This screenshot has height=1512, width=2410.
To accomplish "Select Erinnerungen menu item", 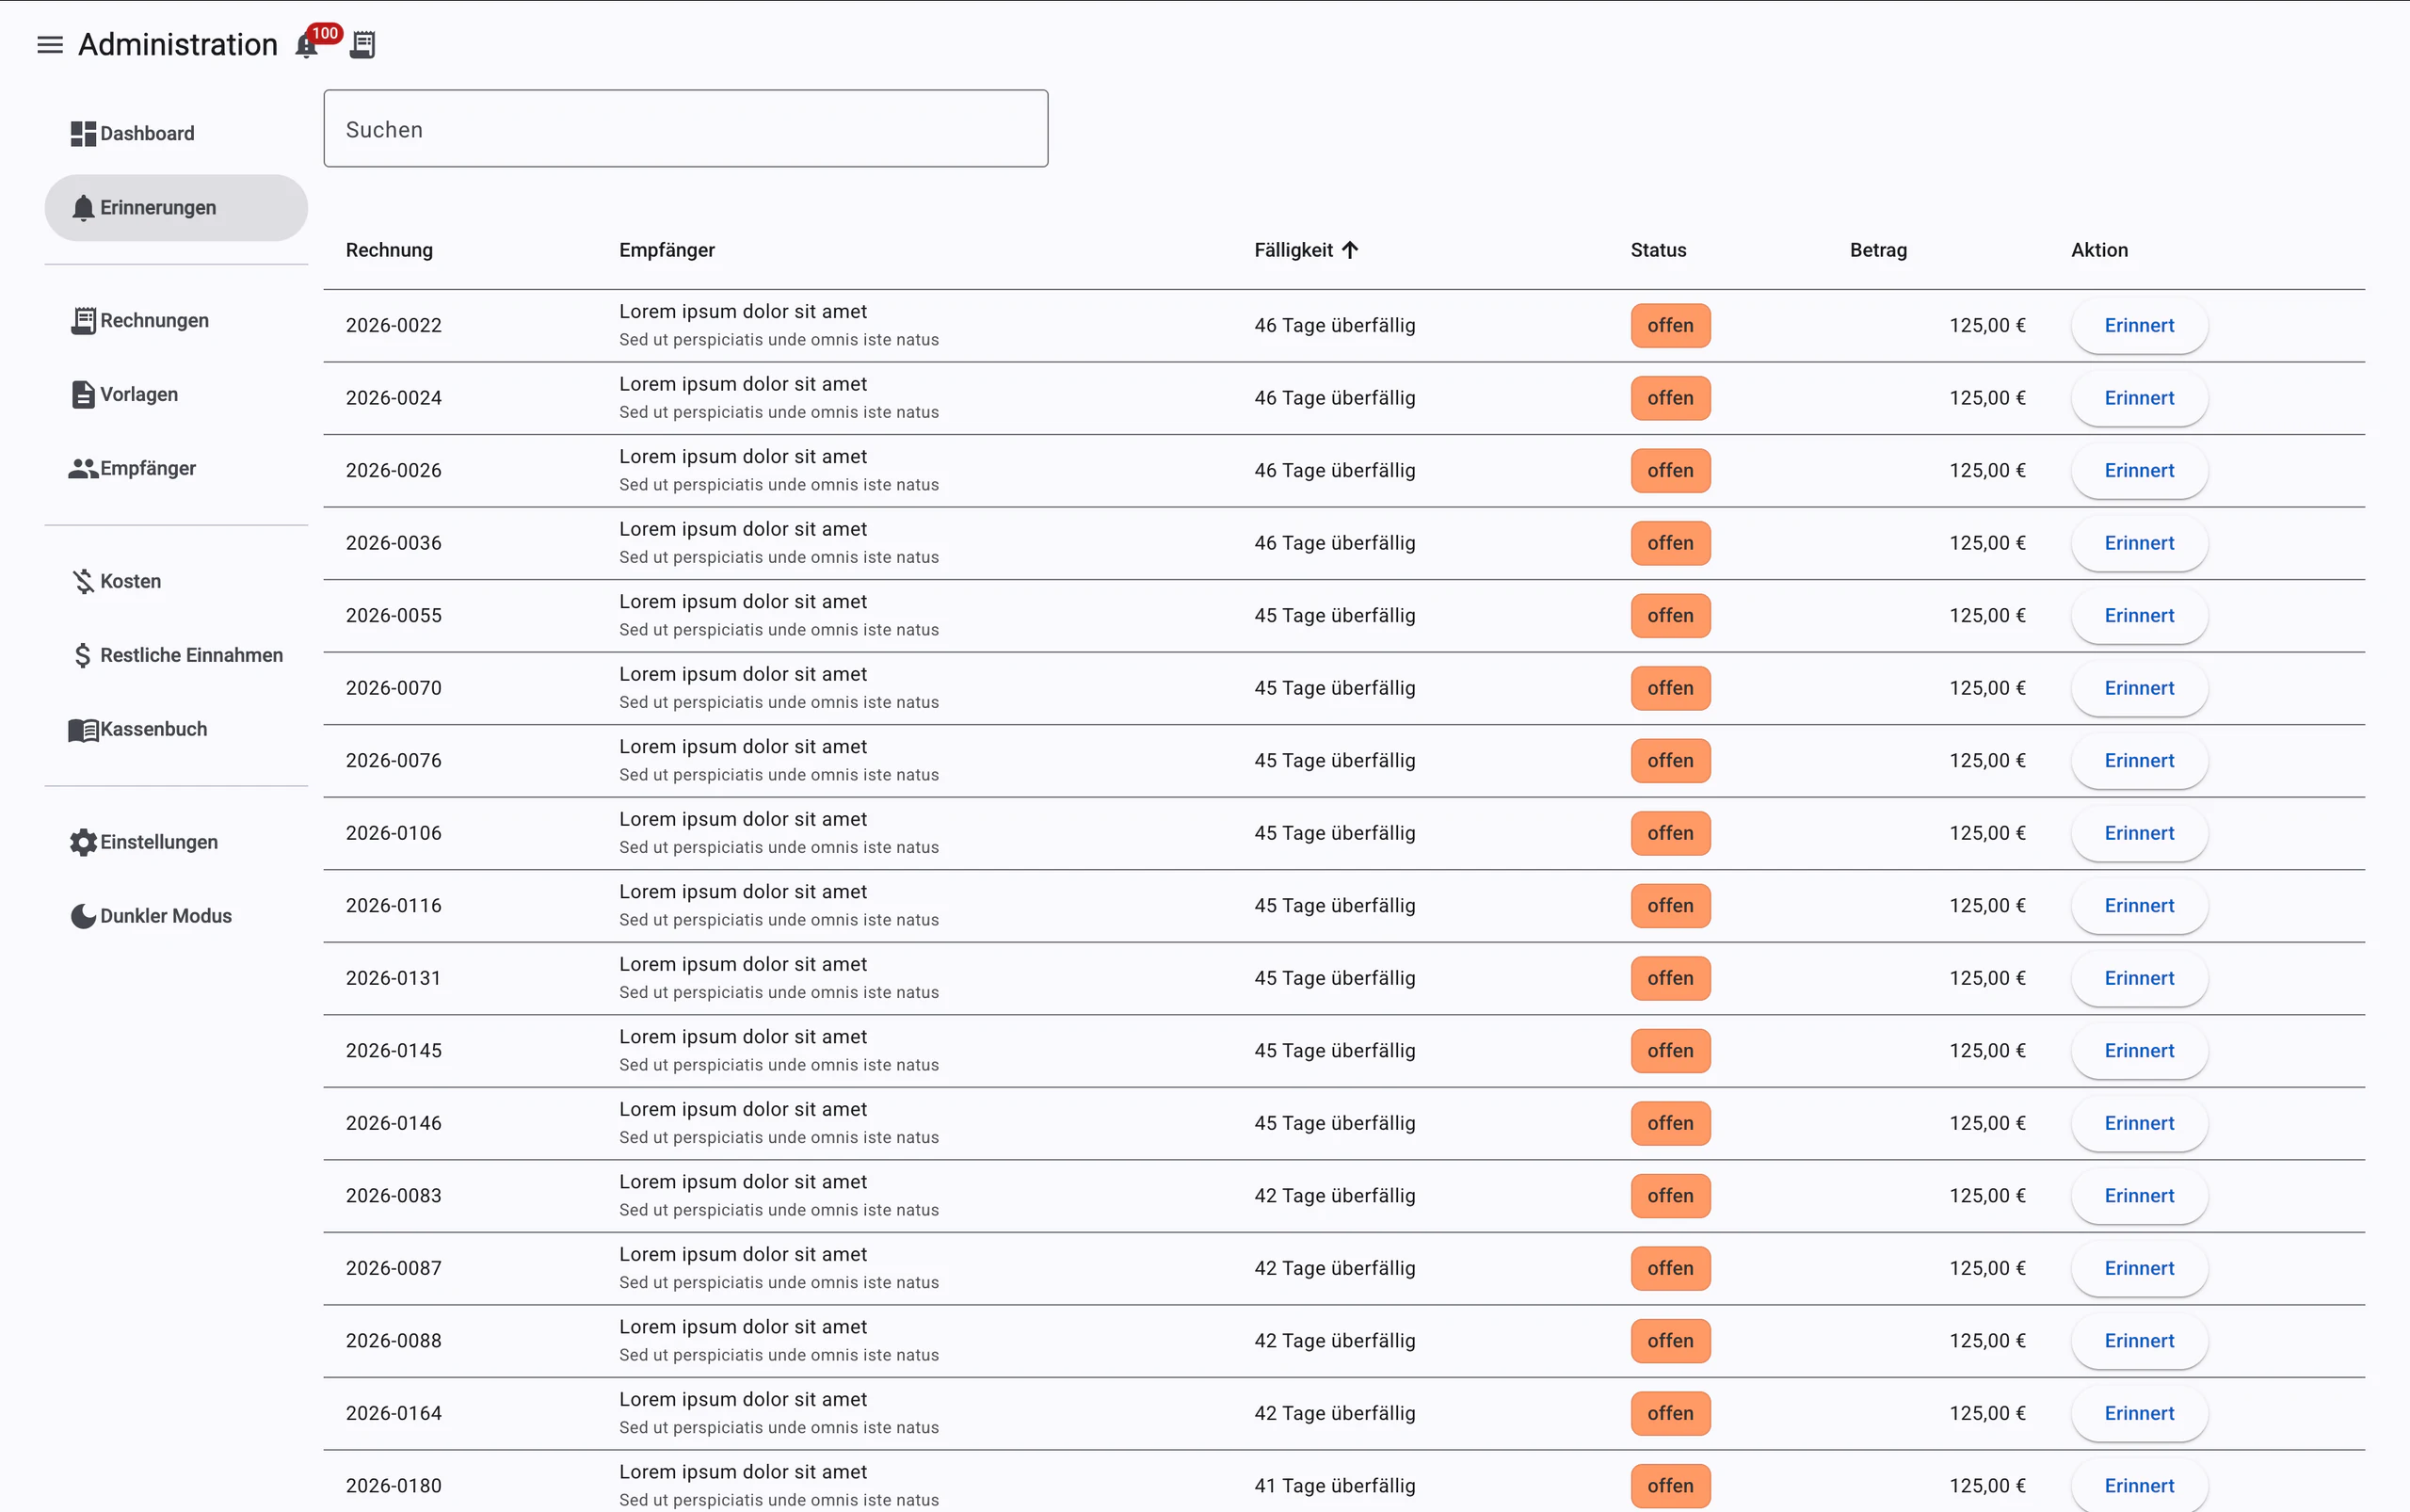I will coord(176,208).
